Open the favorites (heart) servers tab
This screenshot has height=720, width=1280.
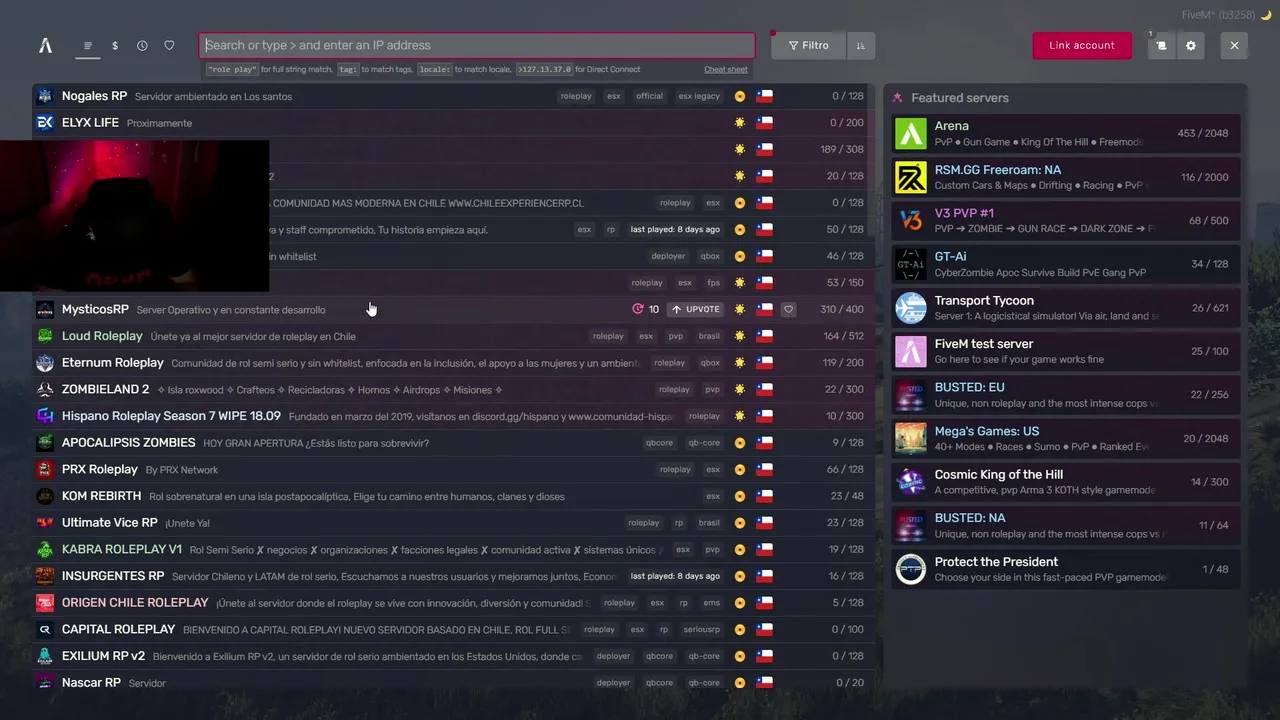(x=169, y=45)
